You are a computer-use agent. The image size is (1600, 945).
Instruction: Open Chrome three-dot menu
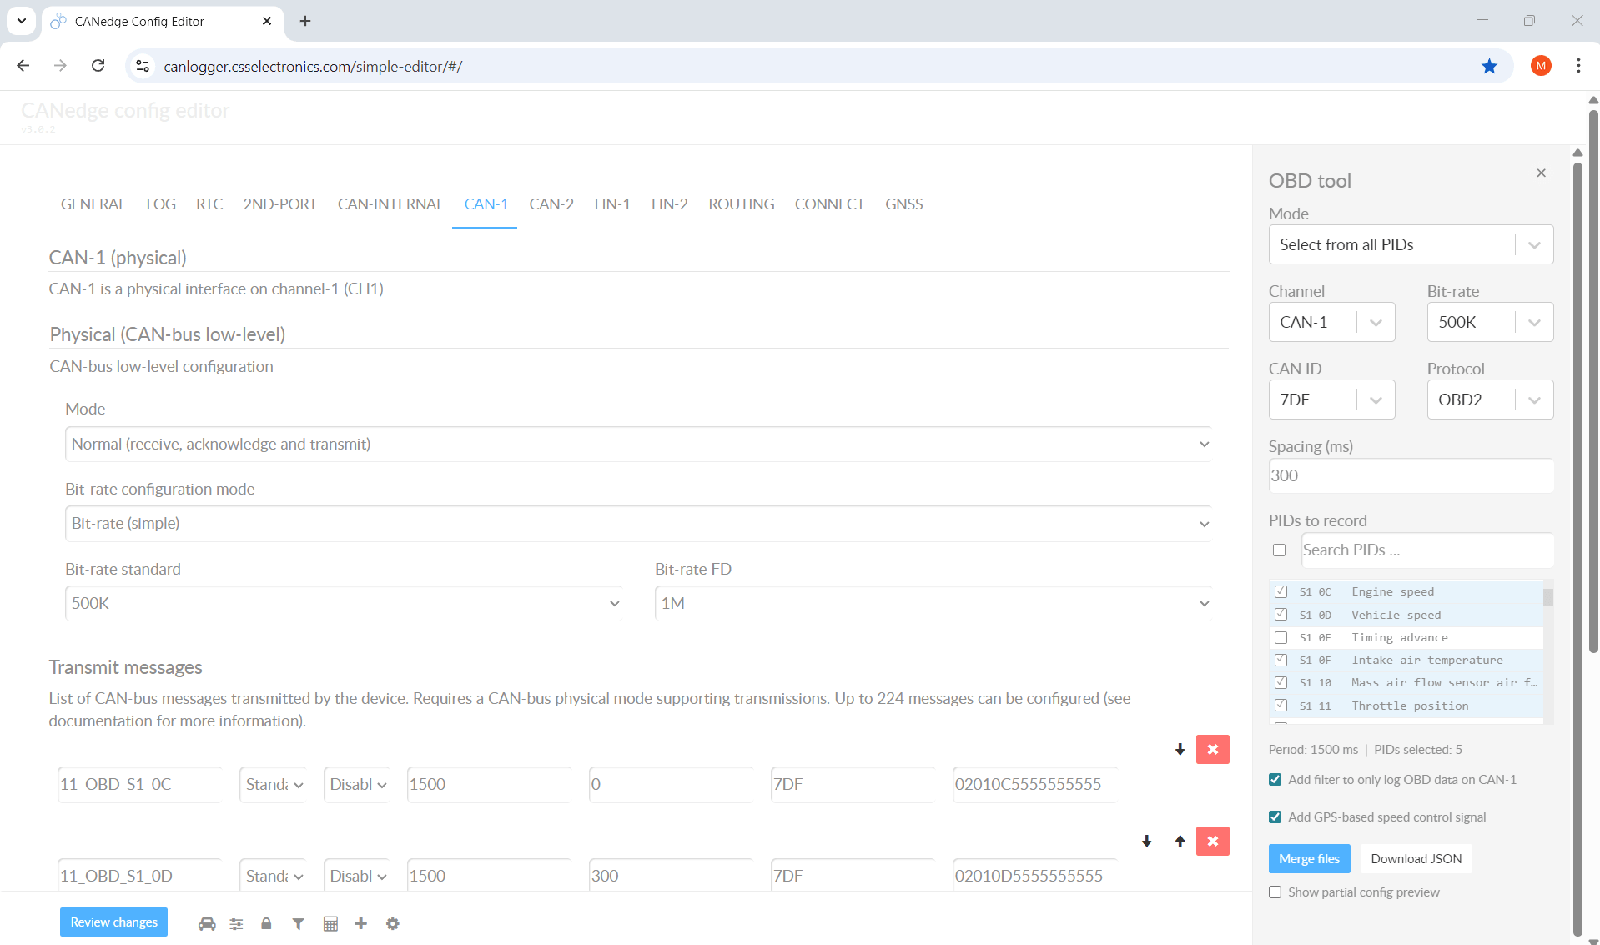tap(1578, 66)
